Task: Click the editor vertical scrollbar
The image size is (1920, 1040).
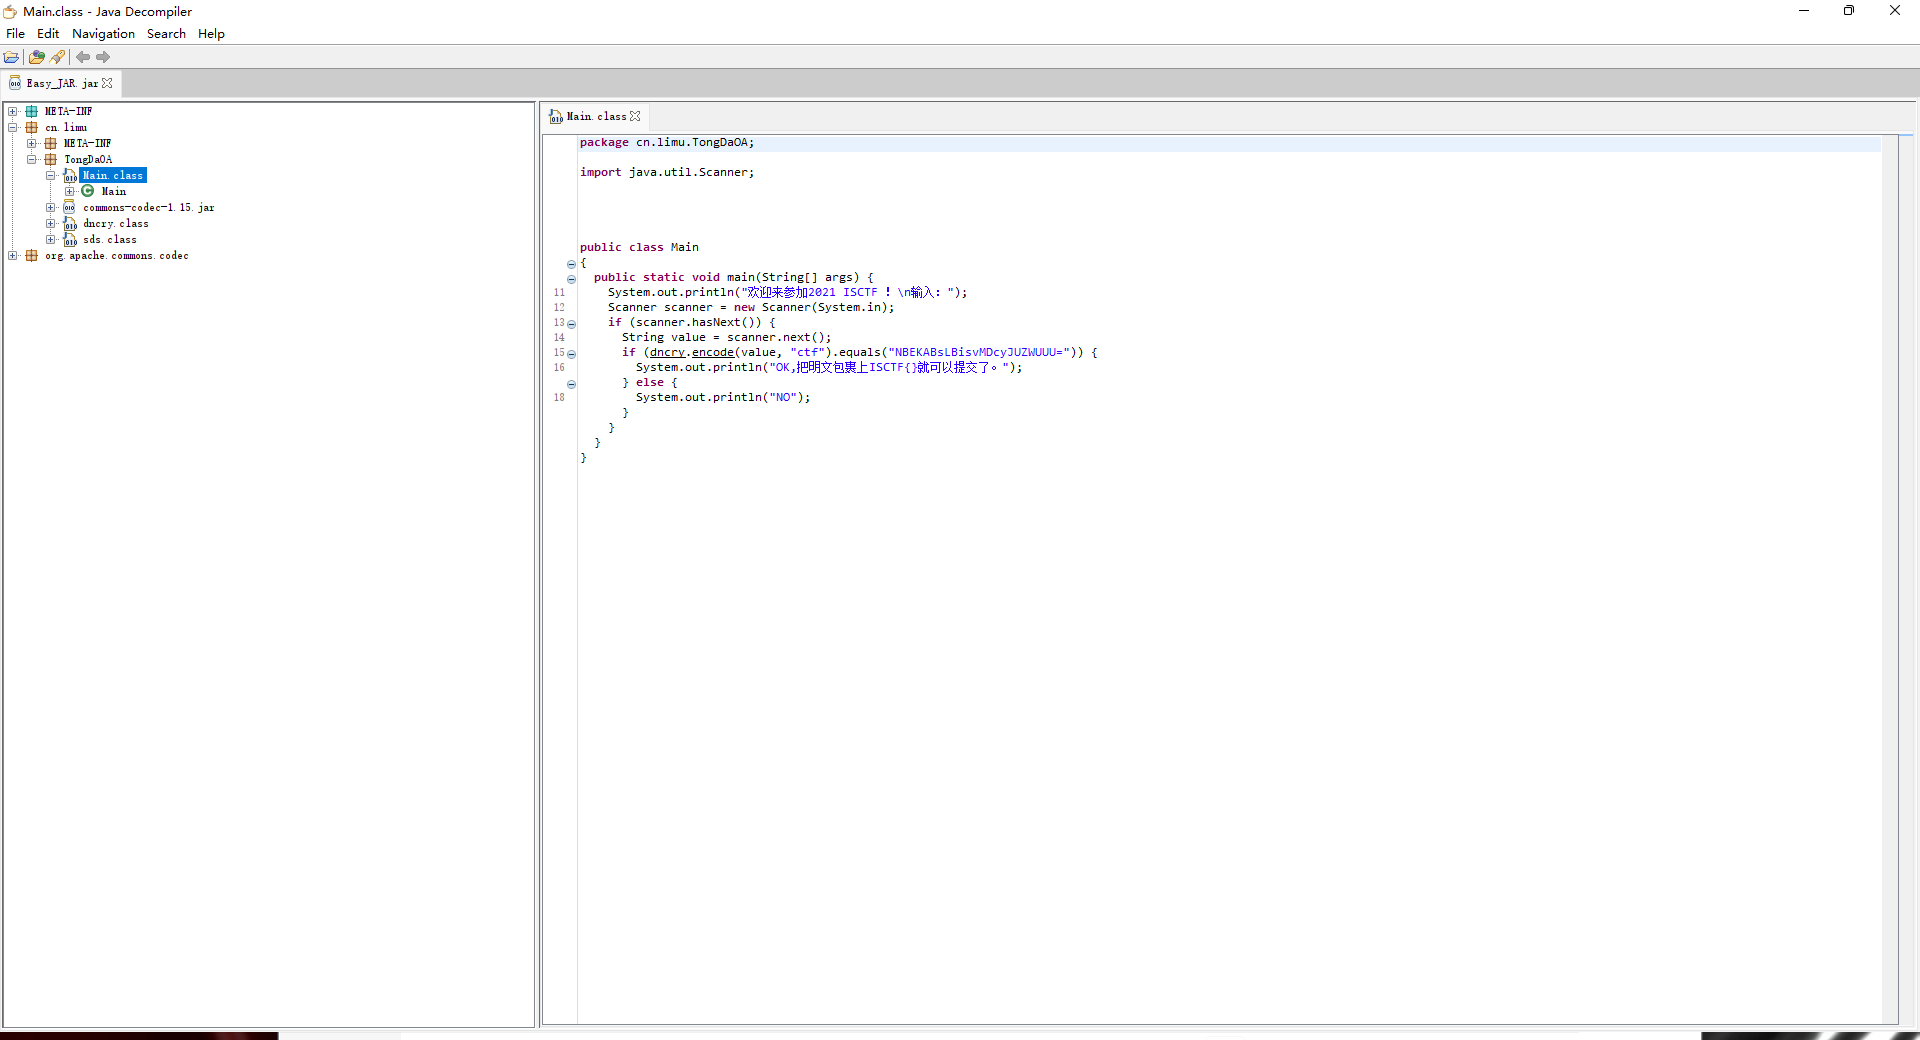Action: [x=1890, y=579]
